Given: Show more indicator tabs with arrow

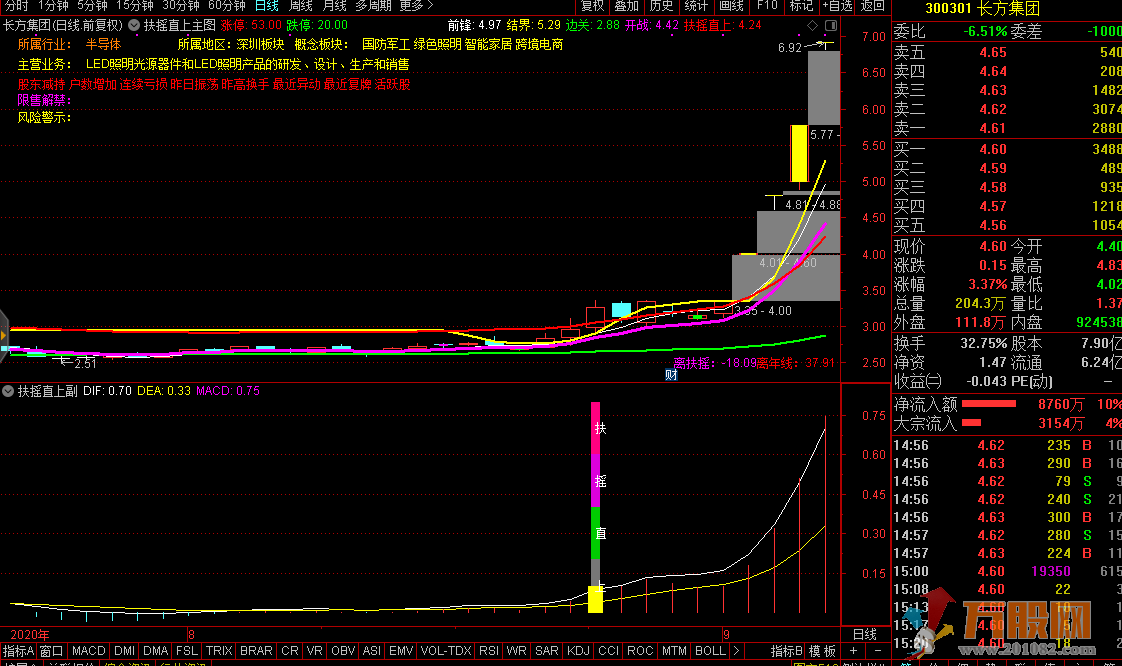Looking at the screenshot, I should 736,651.
